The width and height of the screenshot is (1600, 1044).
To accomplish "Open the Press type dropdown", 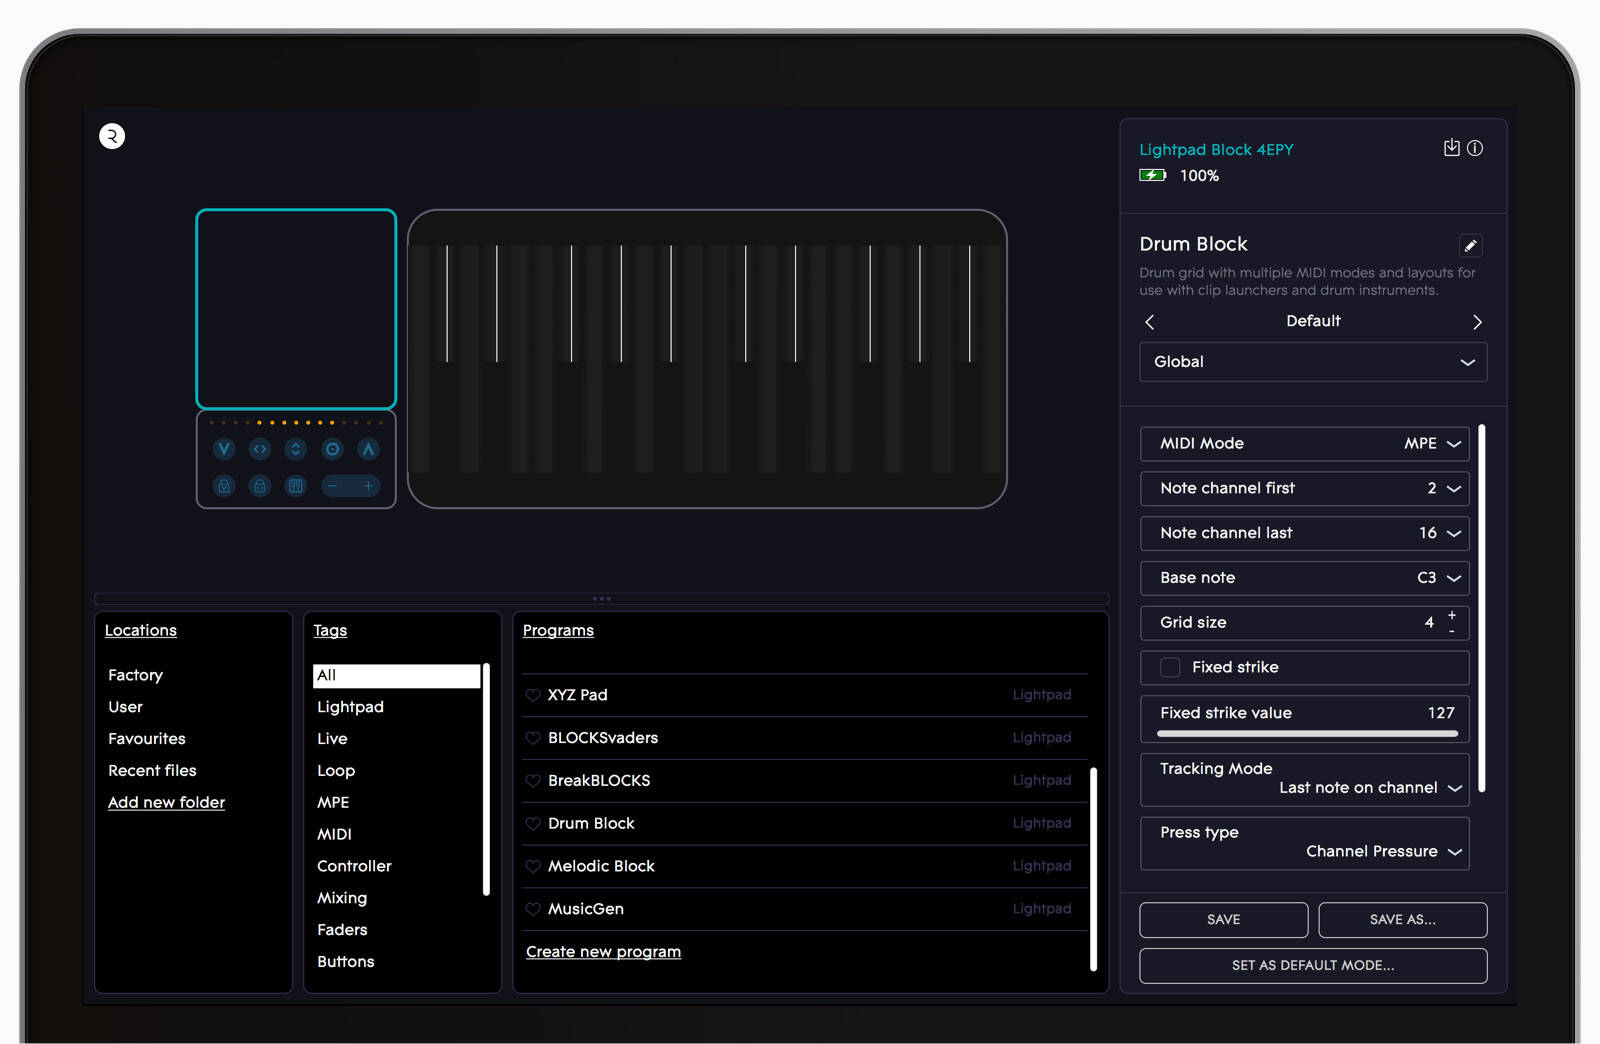I will pyautogui.click(x=1304, y=843).
